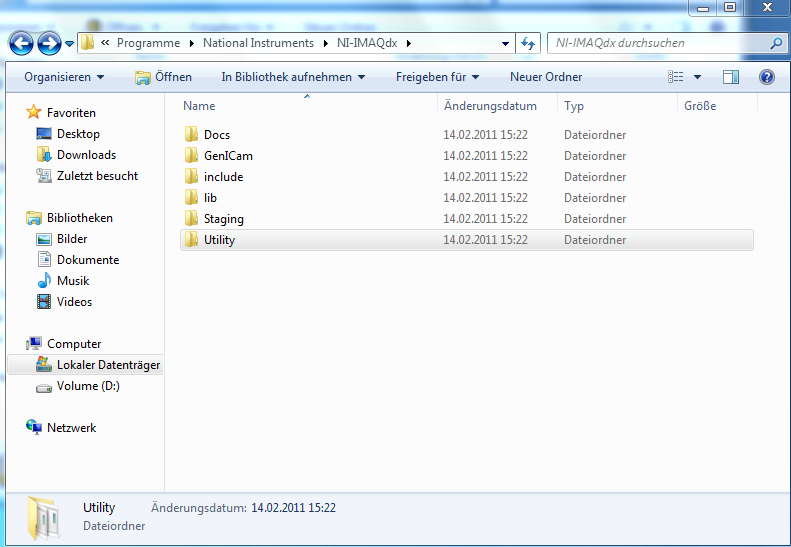Click the Öffnen toolbar button
This screenshot has width=791, height=547.
click(x=163, y=77)
